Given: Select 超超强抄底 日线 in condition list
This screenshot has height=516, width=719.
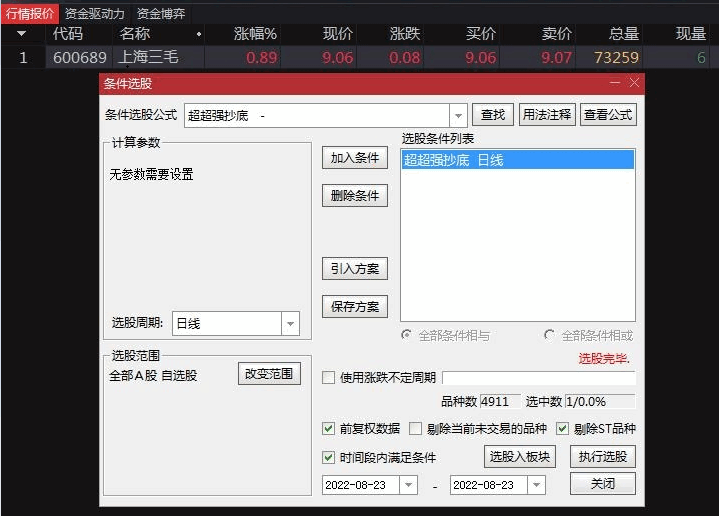Looking at the screenshot, I should (x=518, y=160).
